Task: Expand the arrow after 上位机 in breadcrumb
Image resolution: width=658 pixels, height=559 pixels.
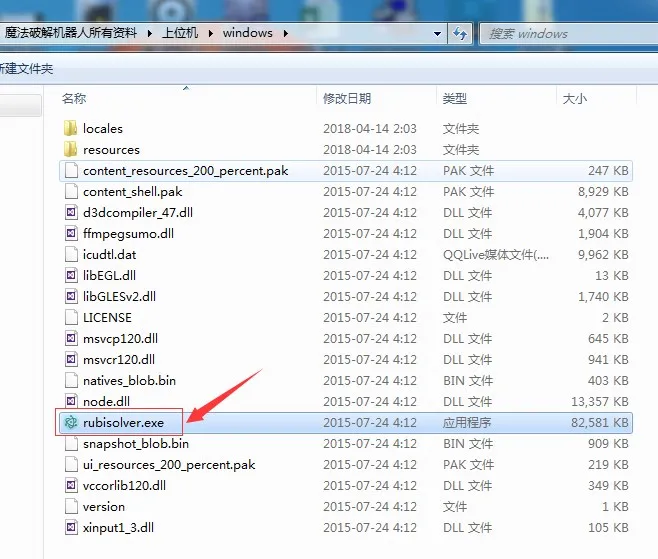Action: tap(211, 33)
